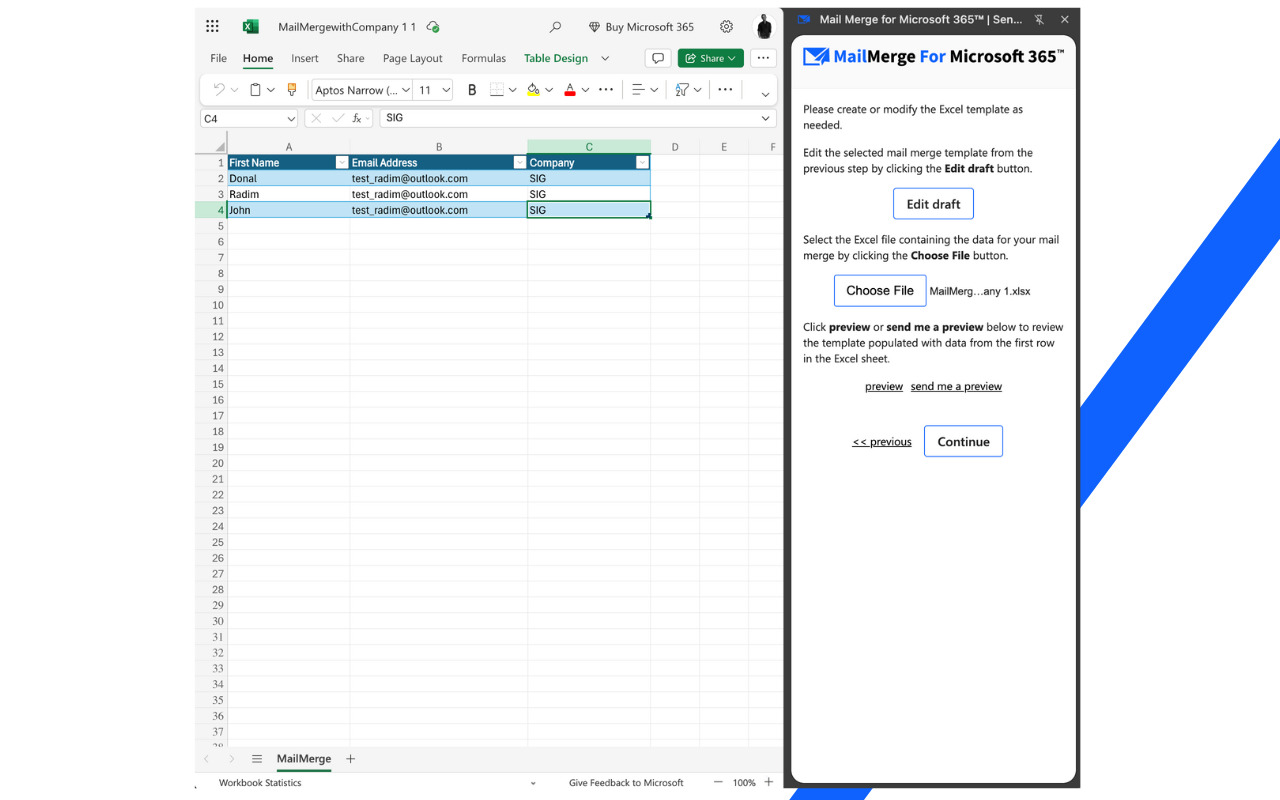Image resolution: width=1280 pixels, height=800 pixels.
Task: Click the send me a preview link
Action: pyautogui.click(x=955, y=386)
